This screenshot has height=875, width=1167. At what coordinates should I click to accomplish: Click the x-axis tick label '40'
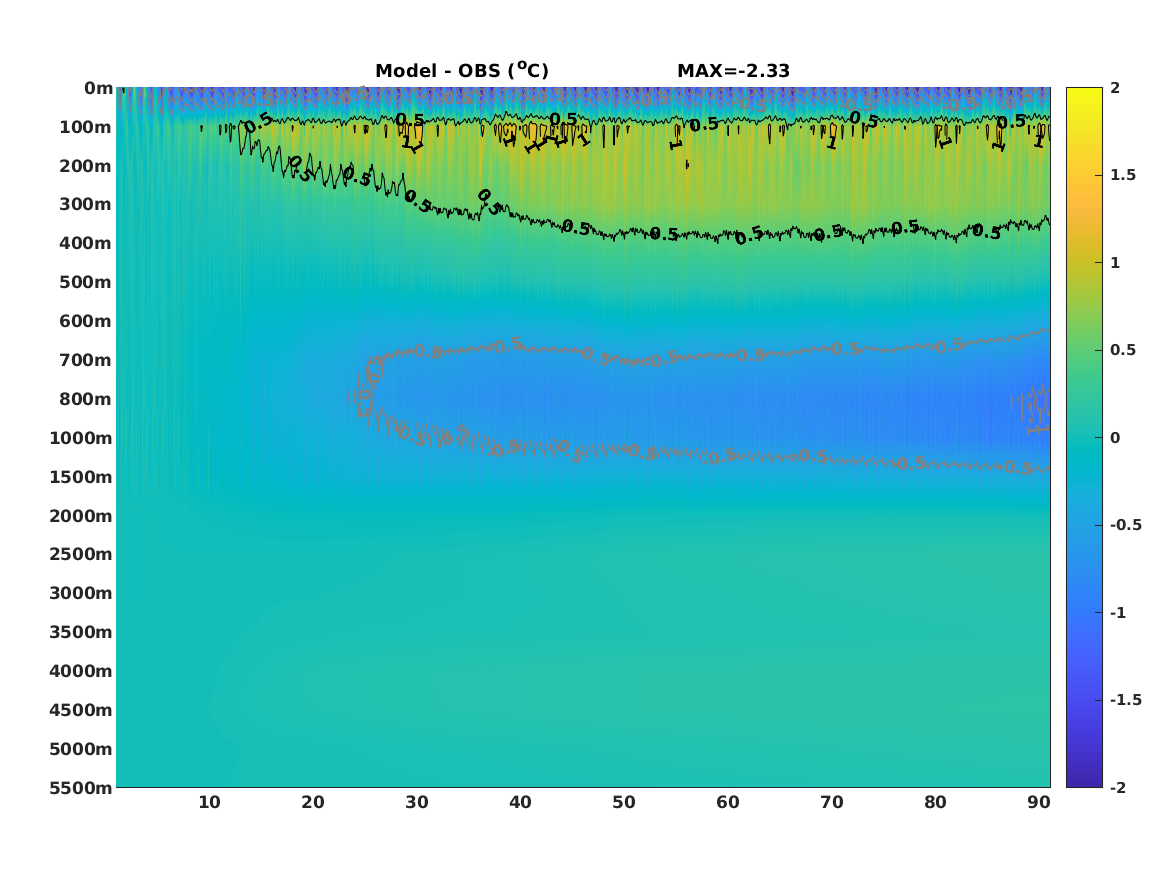click(x=520, y=802)
